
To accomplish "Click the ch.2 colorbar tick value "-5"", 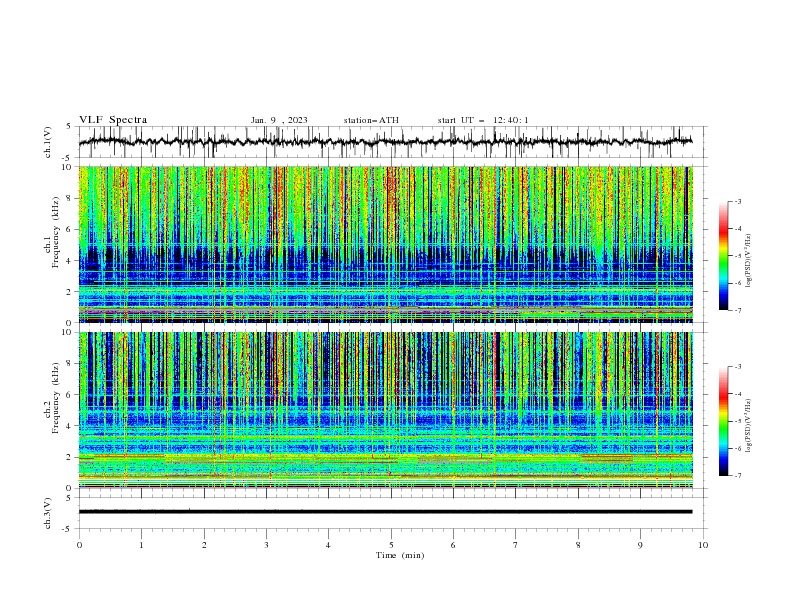I will point(737,421).
